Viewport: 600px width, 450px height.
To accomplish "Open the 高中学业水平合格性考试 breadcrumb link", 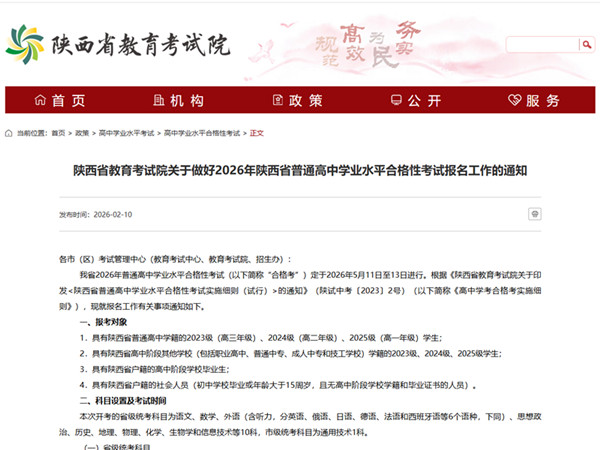I will [x=202, y=133].
